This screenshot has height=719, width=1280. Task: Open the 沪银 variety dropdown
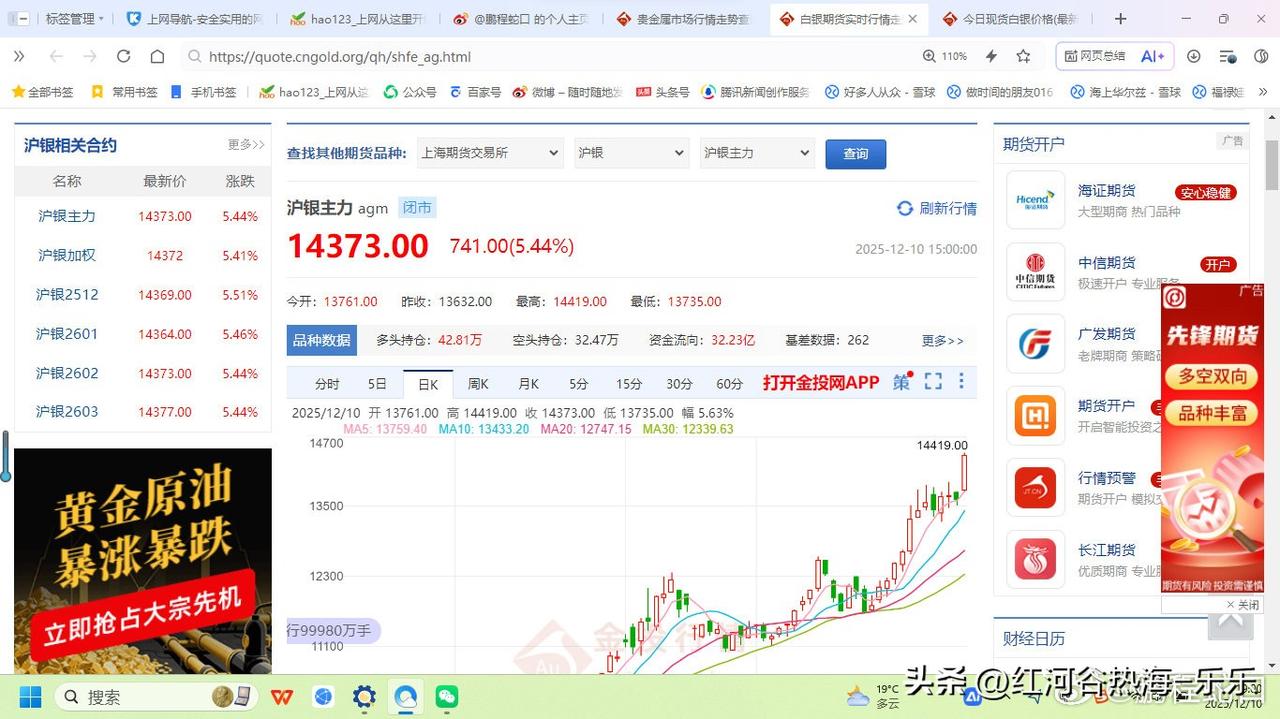click(x=630, y=153)
